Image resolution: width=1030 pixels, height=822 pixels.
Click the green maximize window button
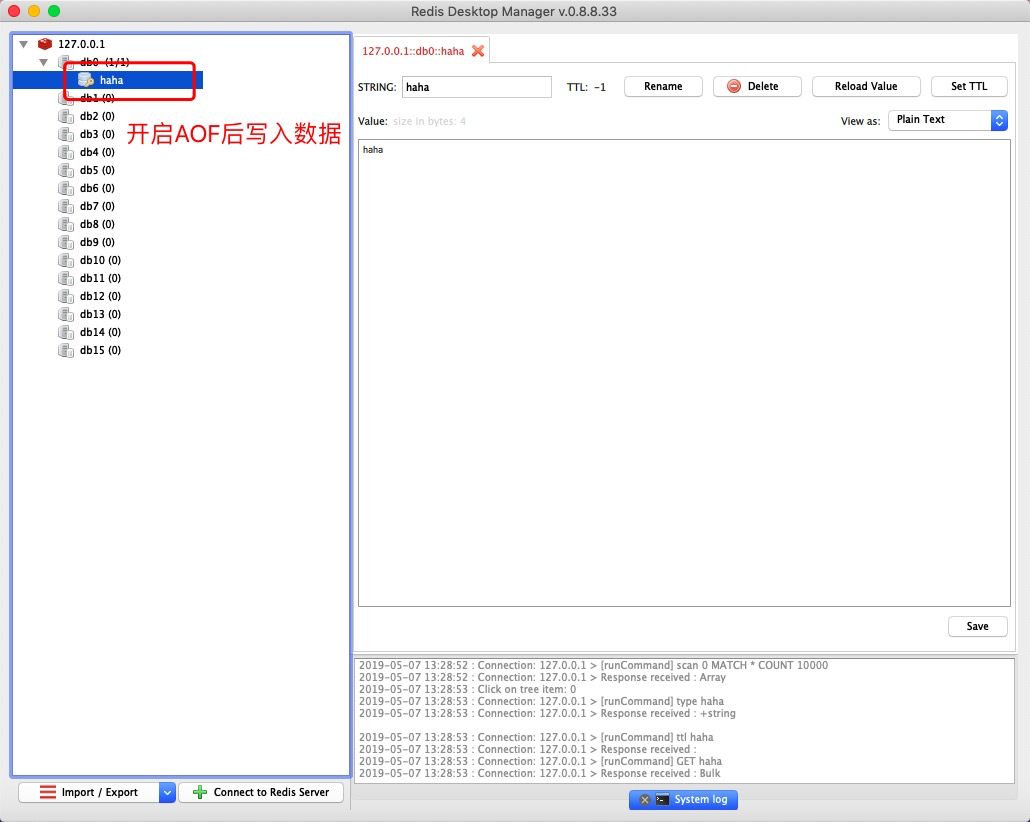pos(54,11)
